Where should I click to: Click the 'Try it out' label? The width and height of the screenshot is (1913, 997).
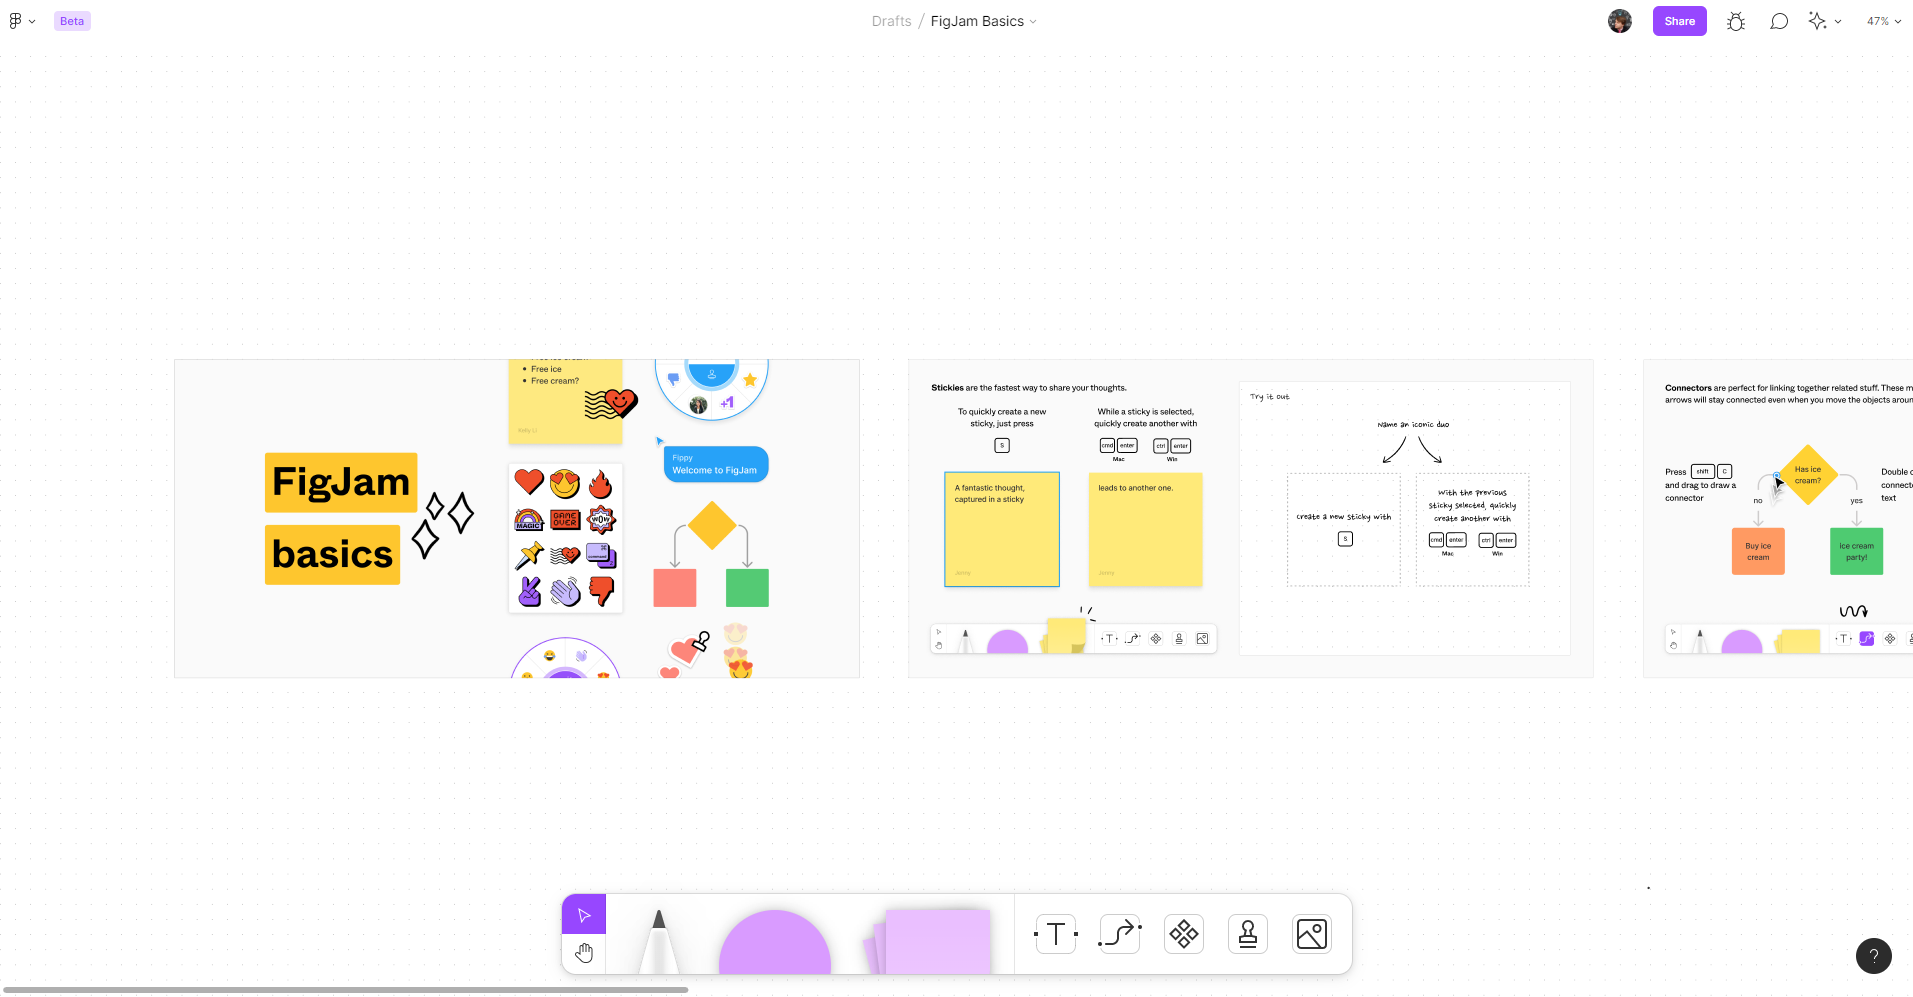tap(1270, 397)
